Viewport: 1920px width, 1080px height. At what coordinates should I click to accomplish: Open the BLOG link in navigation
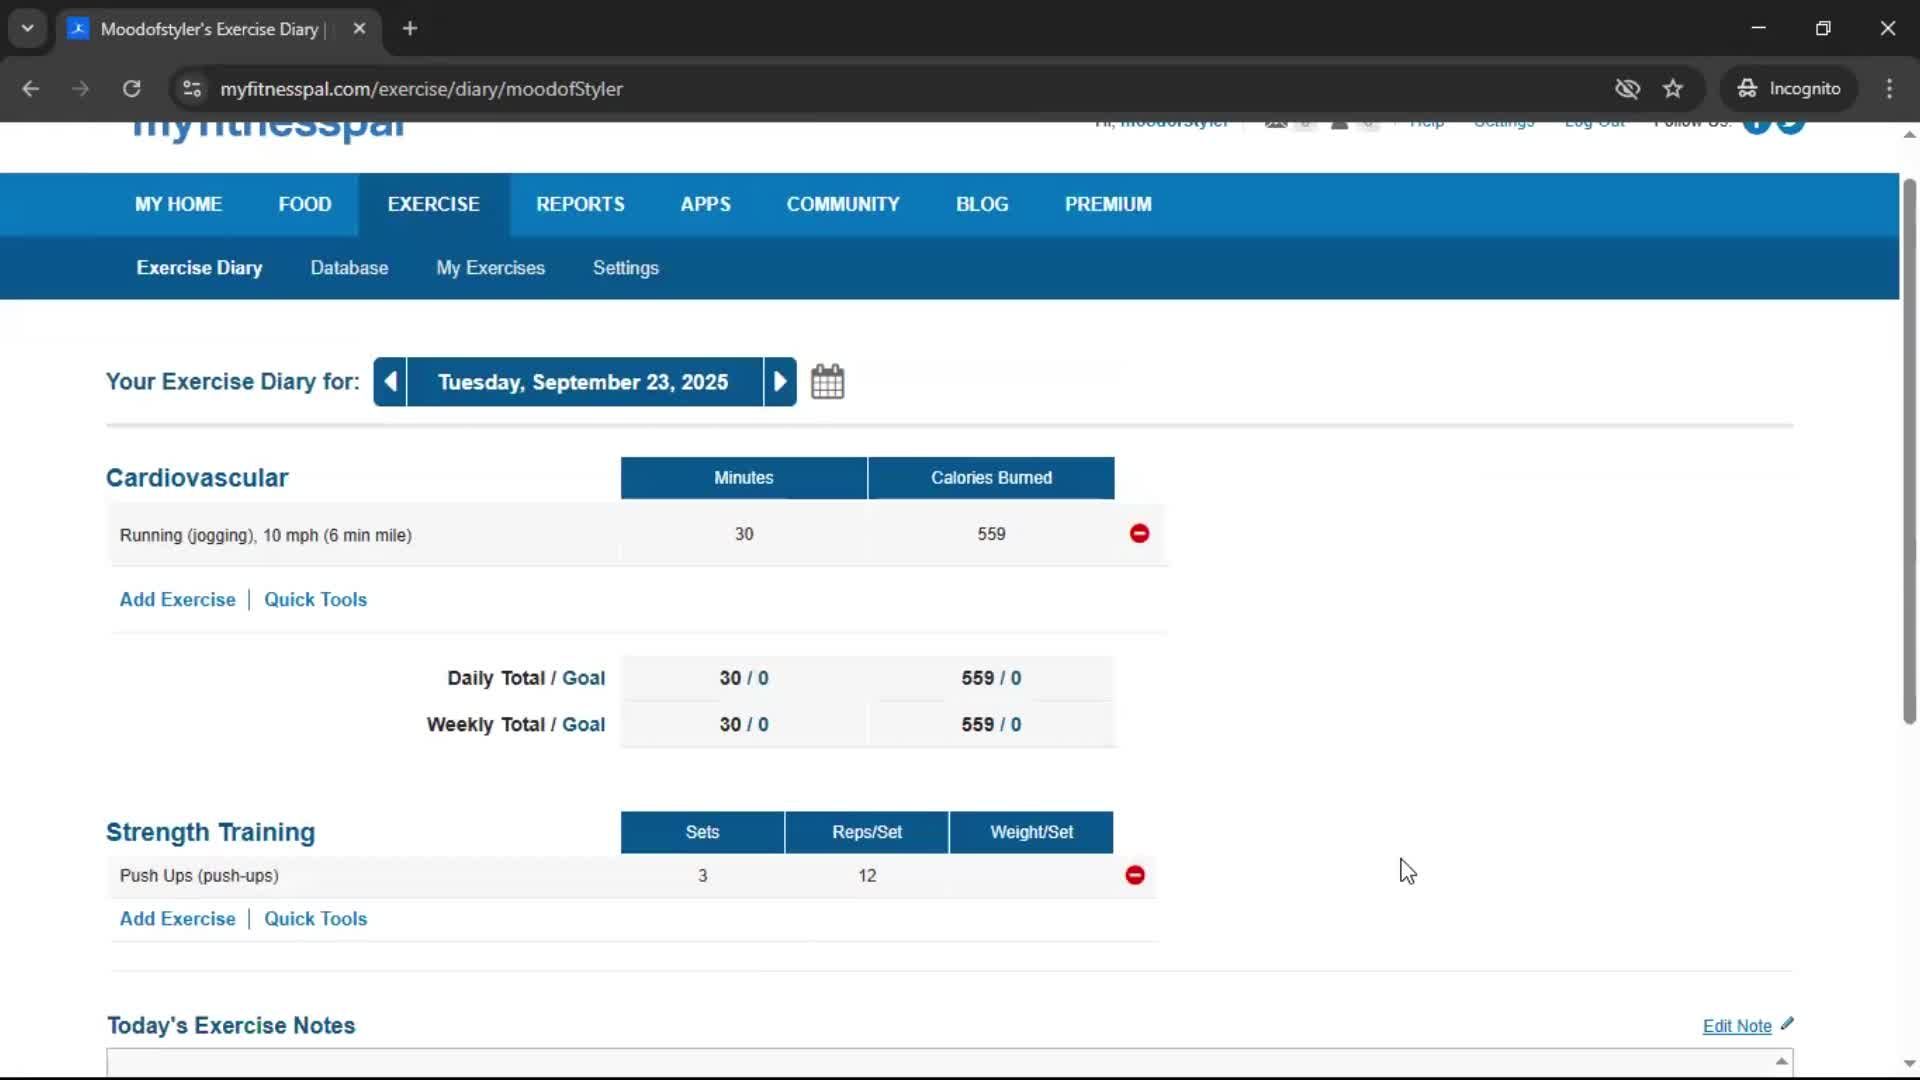point(982,204)
